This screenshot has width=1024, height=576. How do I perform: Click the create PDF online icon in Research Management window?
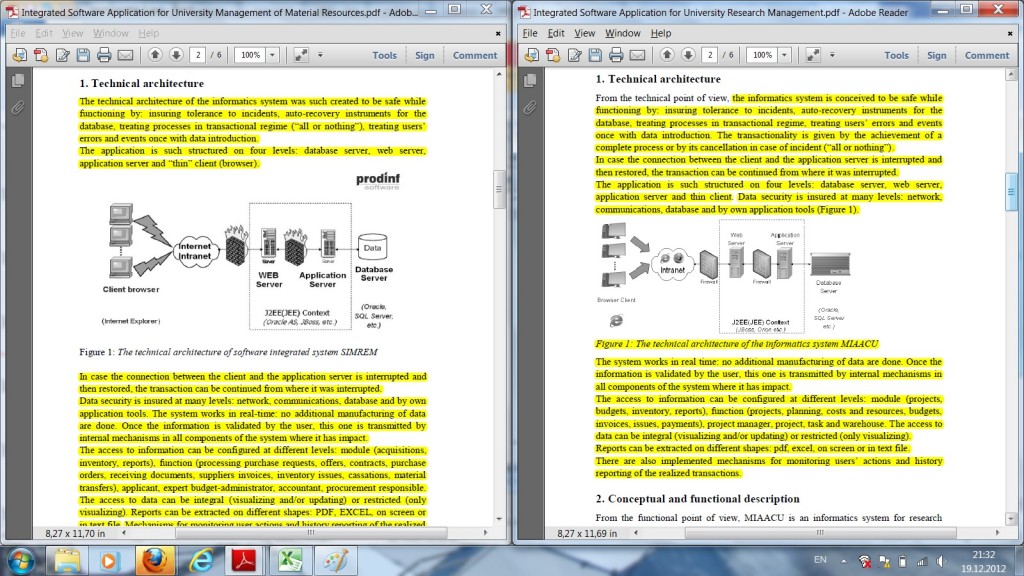(x=532, y=56)
